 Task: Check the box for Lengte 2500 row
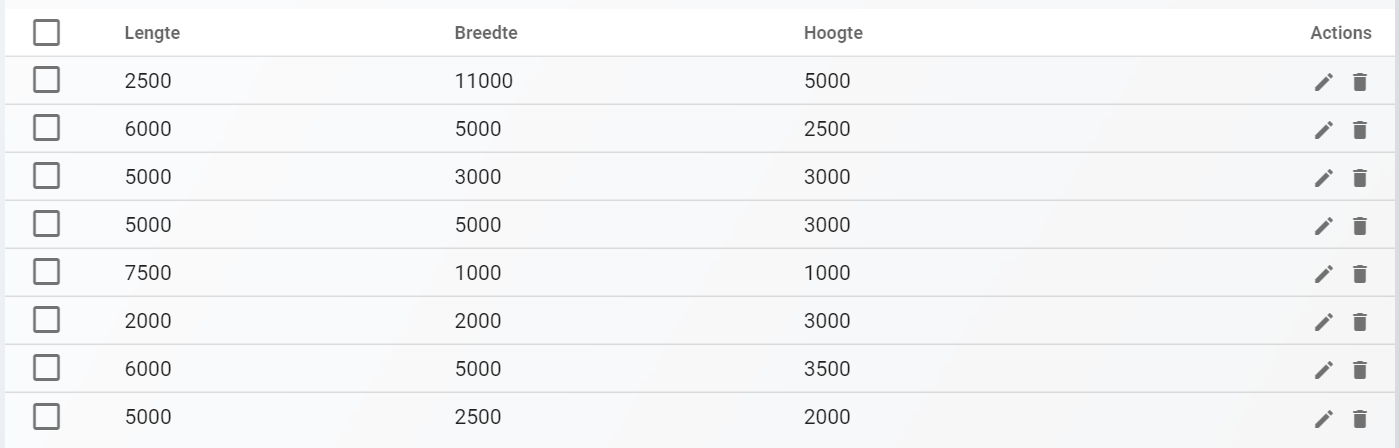coord(46,80)
